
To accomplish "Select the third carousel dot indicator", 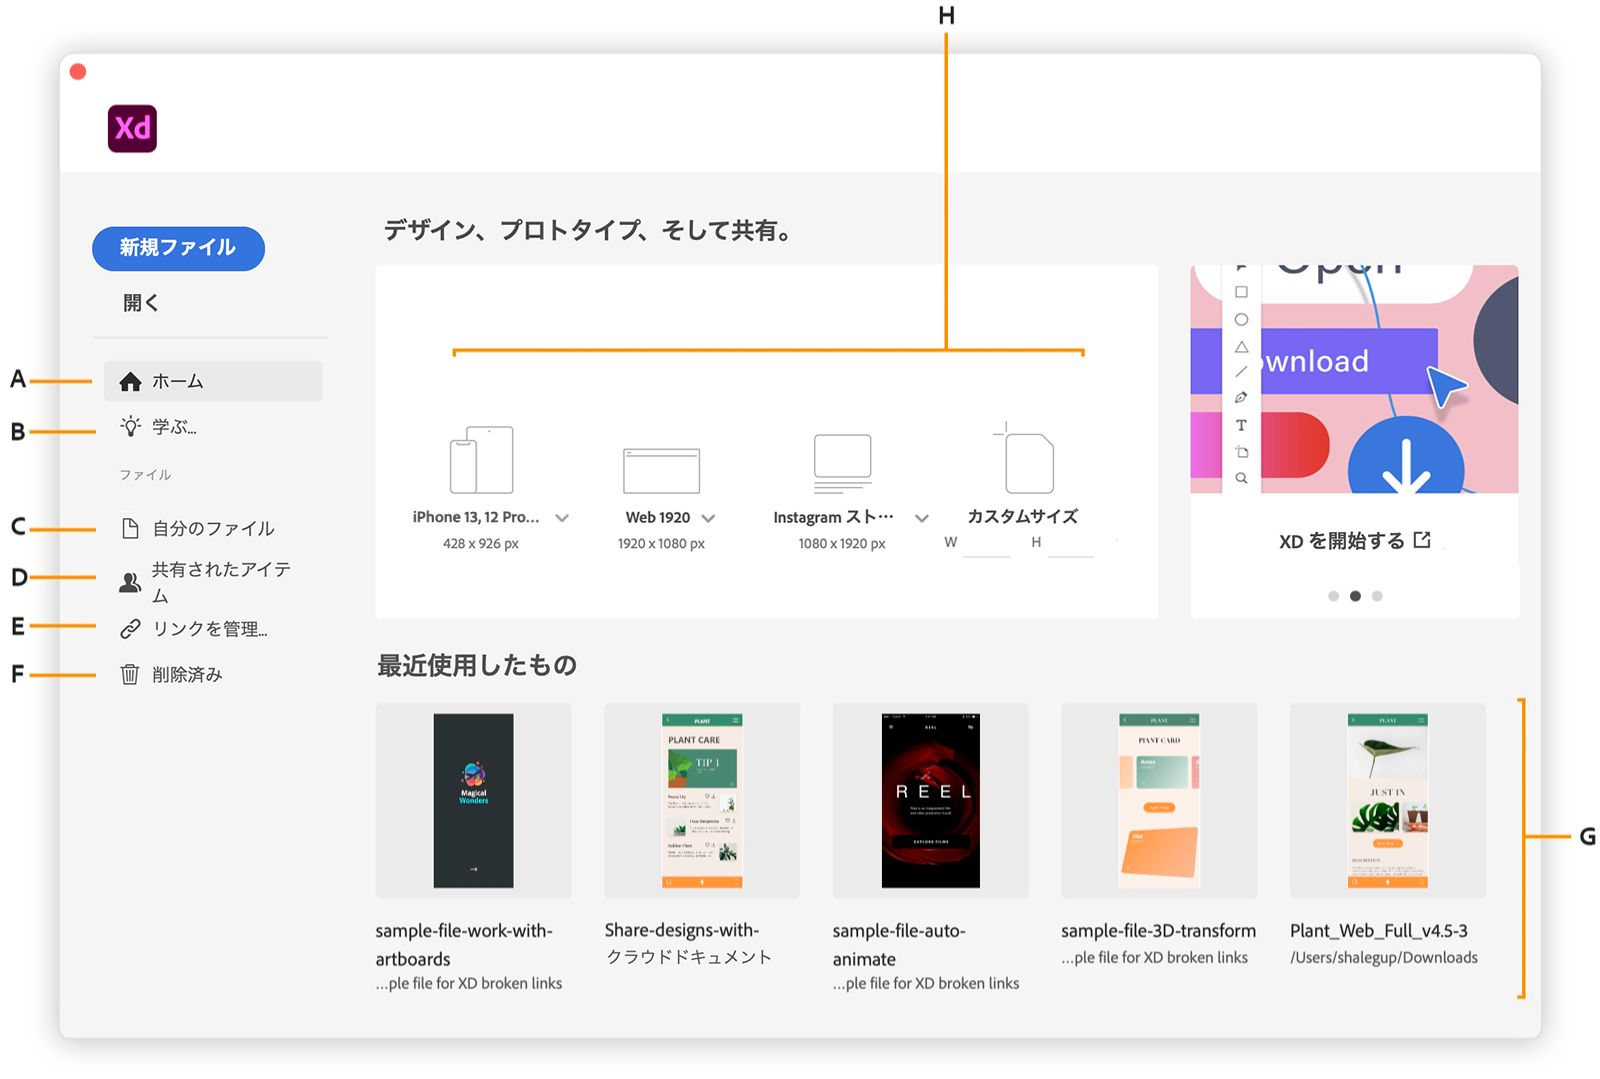I will (x=1377, y=595).
